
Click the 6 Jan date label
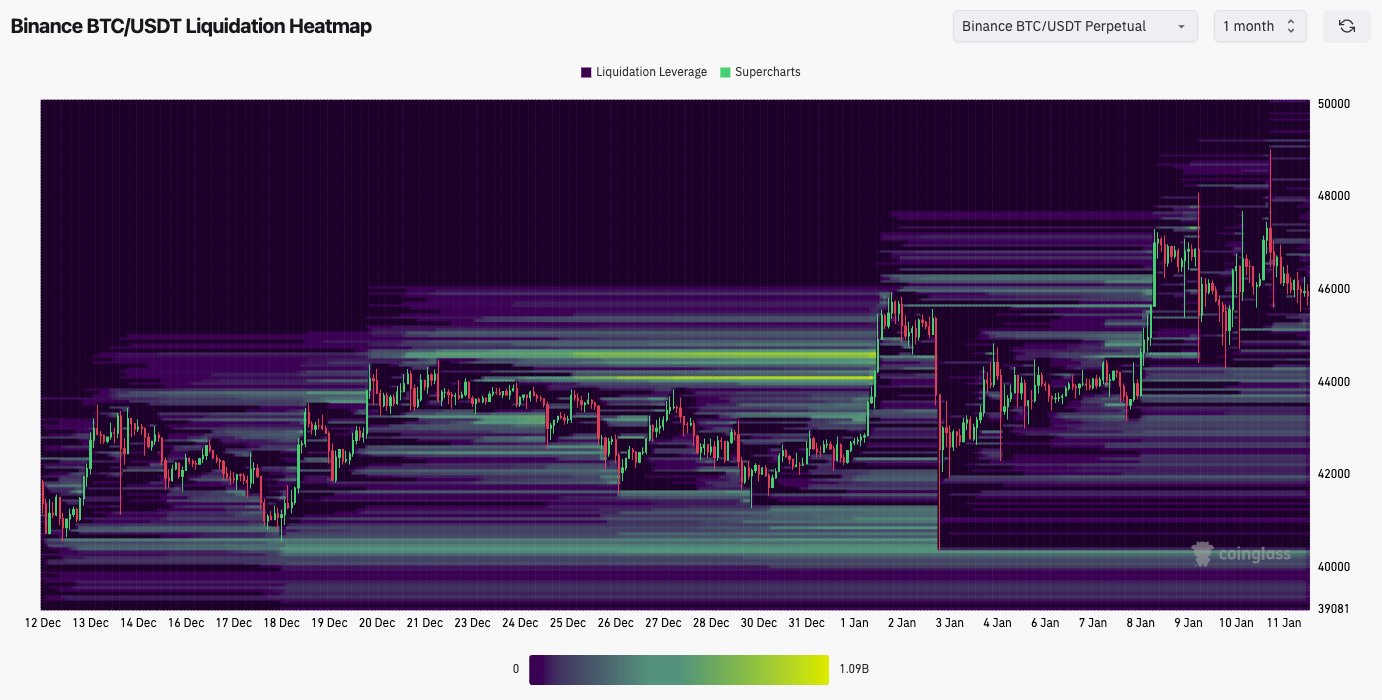tap(1045, 623)
